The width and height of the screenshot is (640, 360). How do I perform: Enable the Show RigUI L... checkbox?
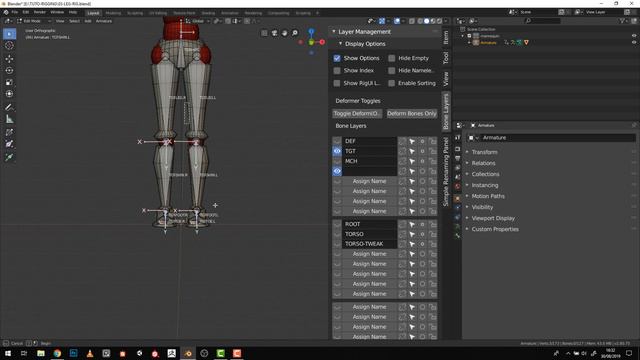pyautogui.click(x=337, y=83)
